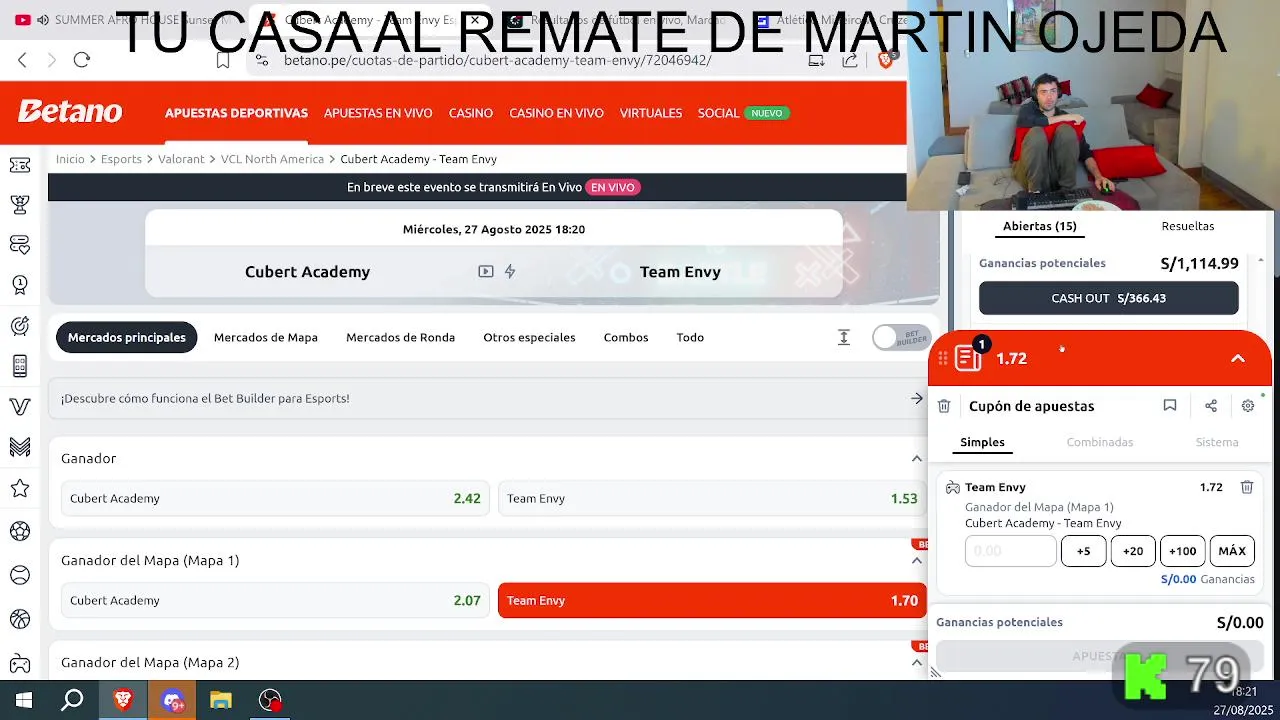Open Casino menu item
Image resolution: width=1280 pixels, height=720 pixels.
[x=471, y=113]
